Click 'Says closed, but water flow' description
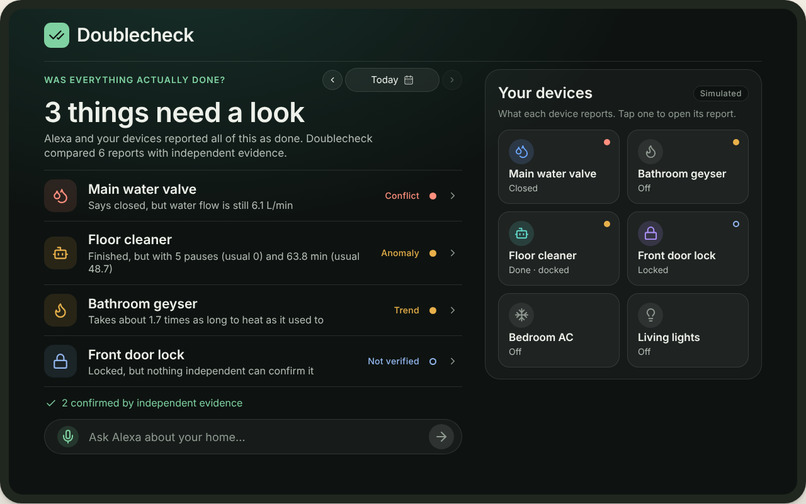Viewport: 806px width, 504px height. click(x=190, y=205)
